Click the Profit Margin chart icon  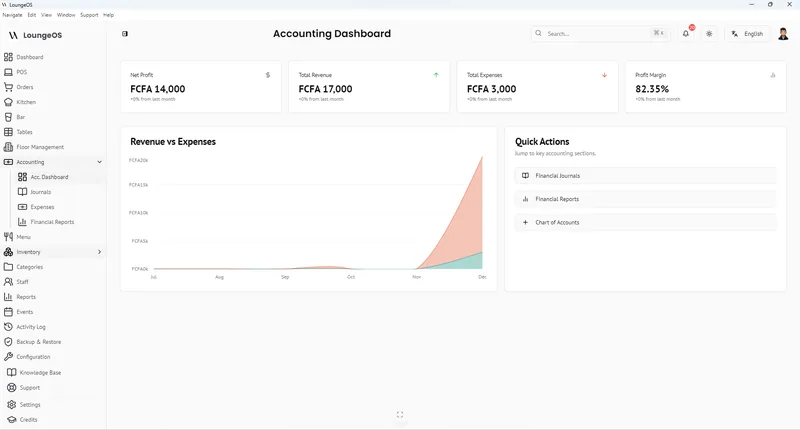pyautogui.click(x=773, y=75)
